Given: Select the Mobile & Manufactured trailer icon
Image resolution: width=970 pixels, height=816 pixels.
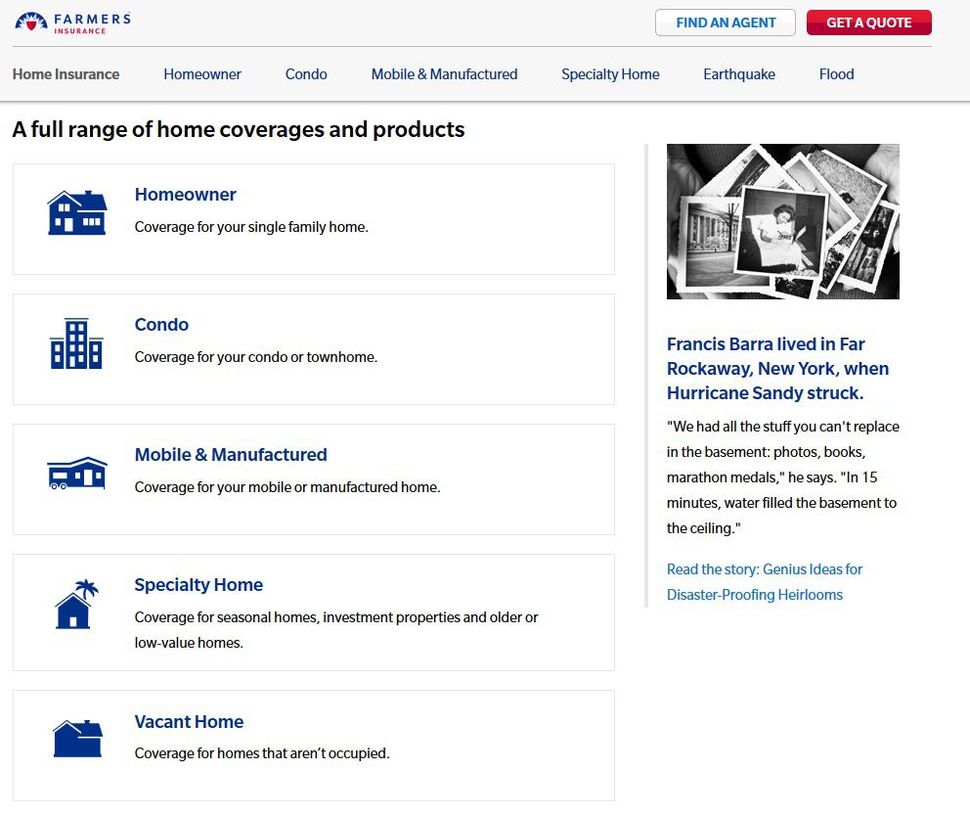Looking at the screenshot, I should pos(77,472).
